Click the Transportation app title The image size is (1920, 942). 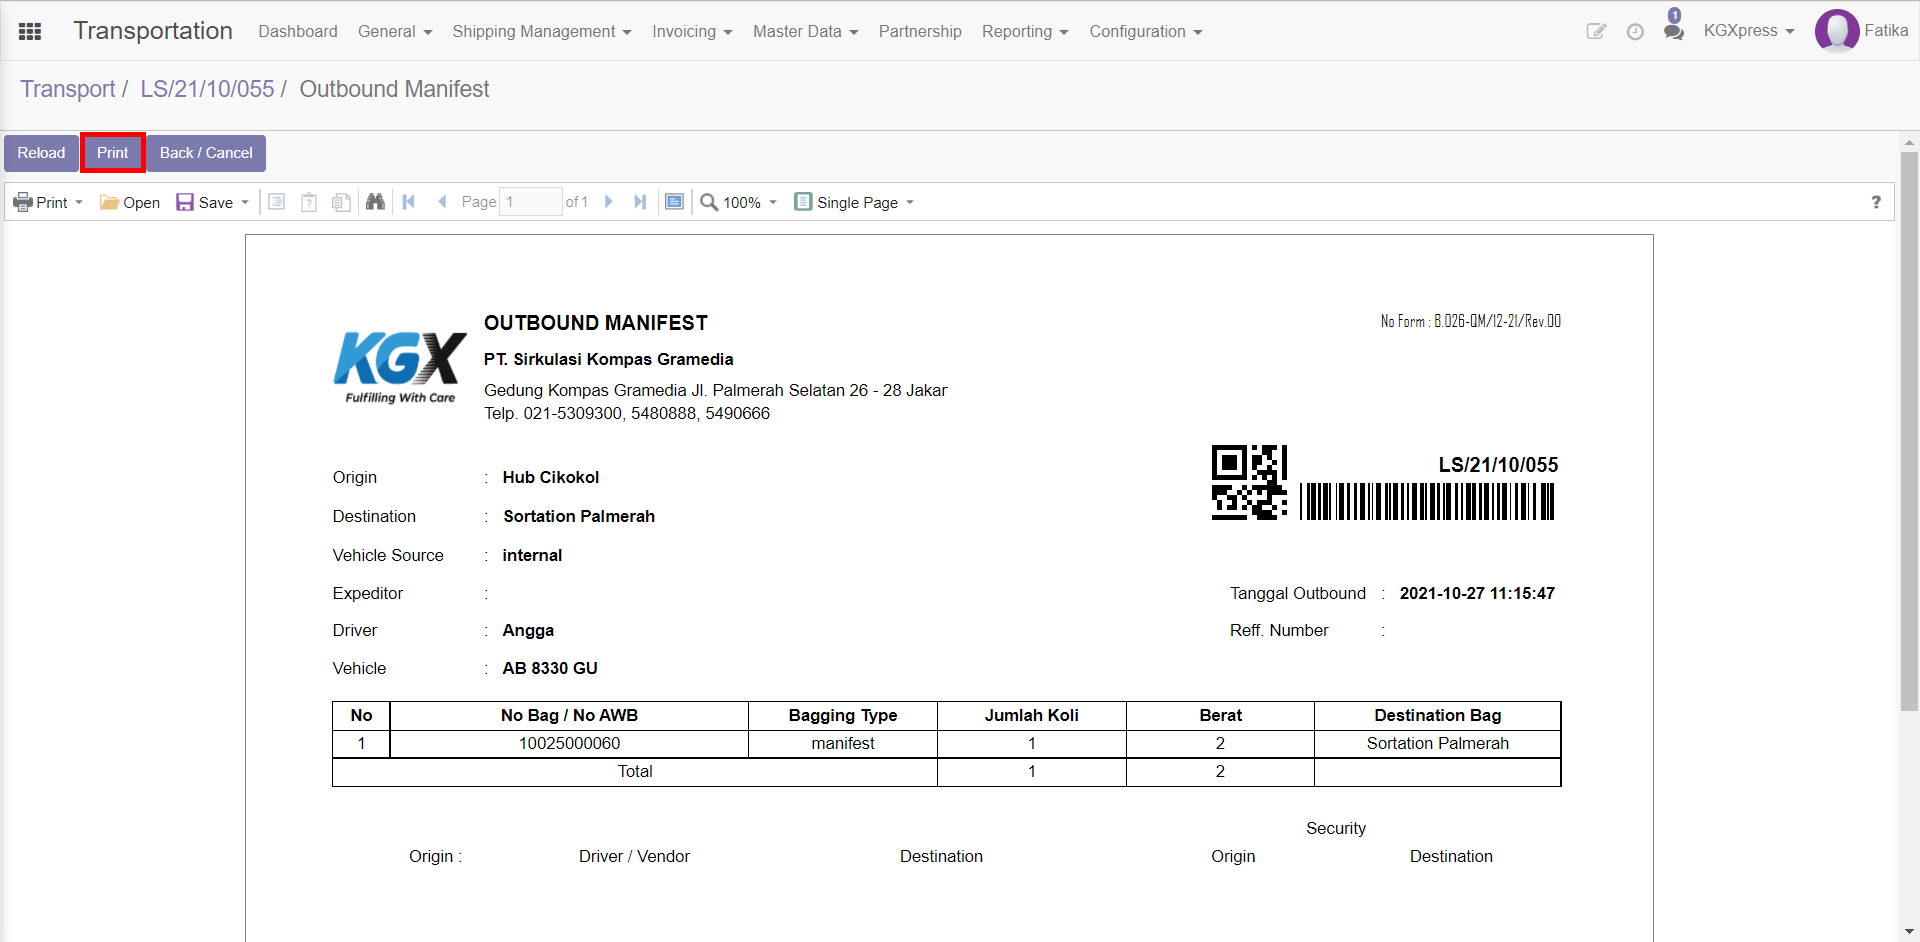(x=153, y=31)
